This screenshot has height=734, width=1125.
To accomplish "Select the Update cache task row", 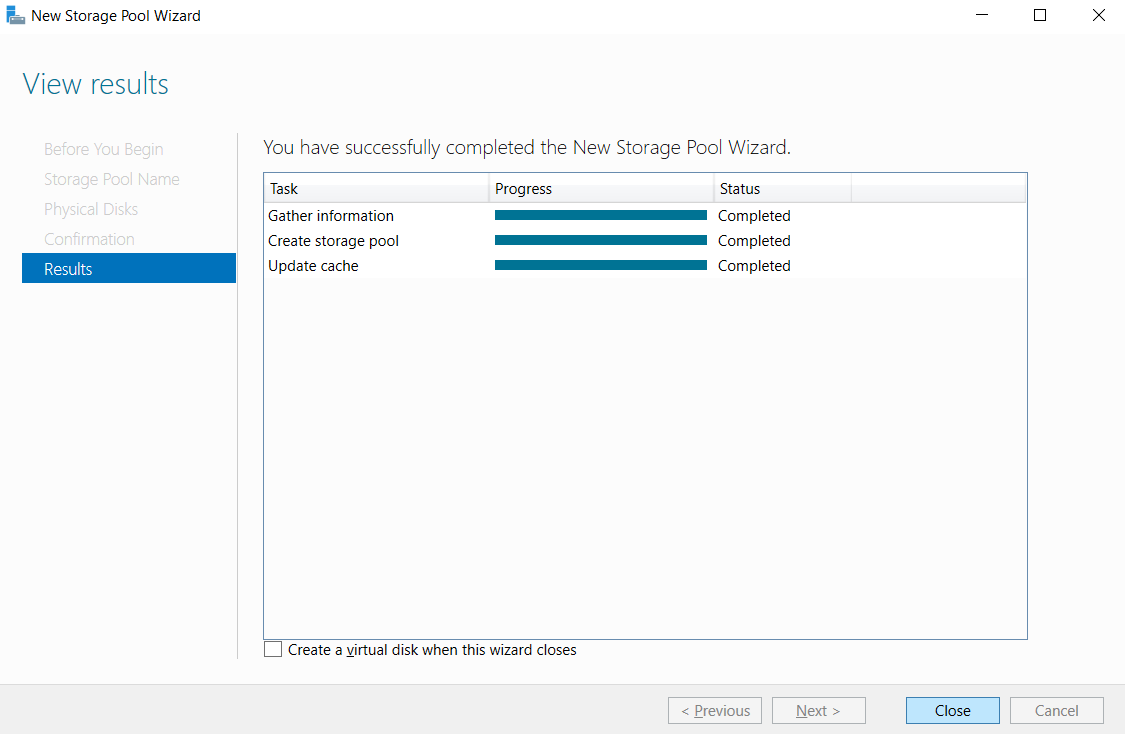I will [x=645, y=265].
